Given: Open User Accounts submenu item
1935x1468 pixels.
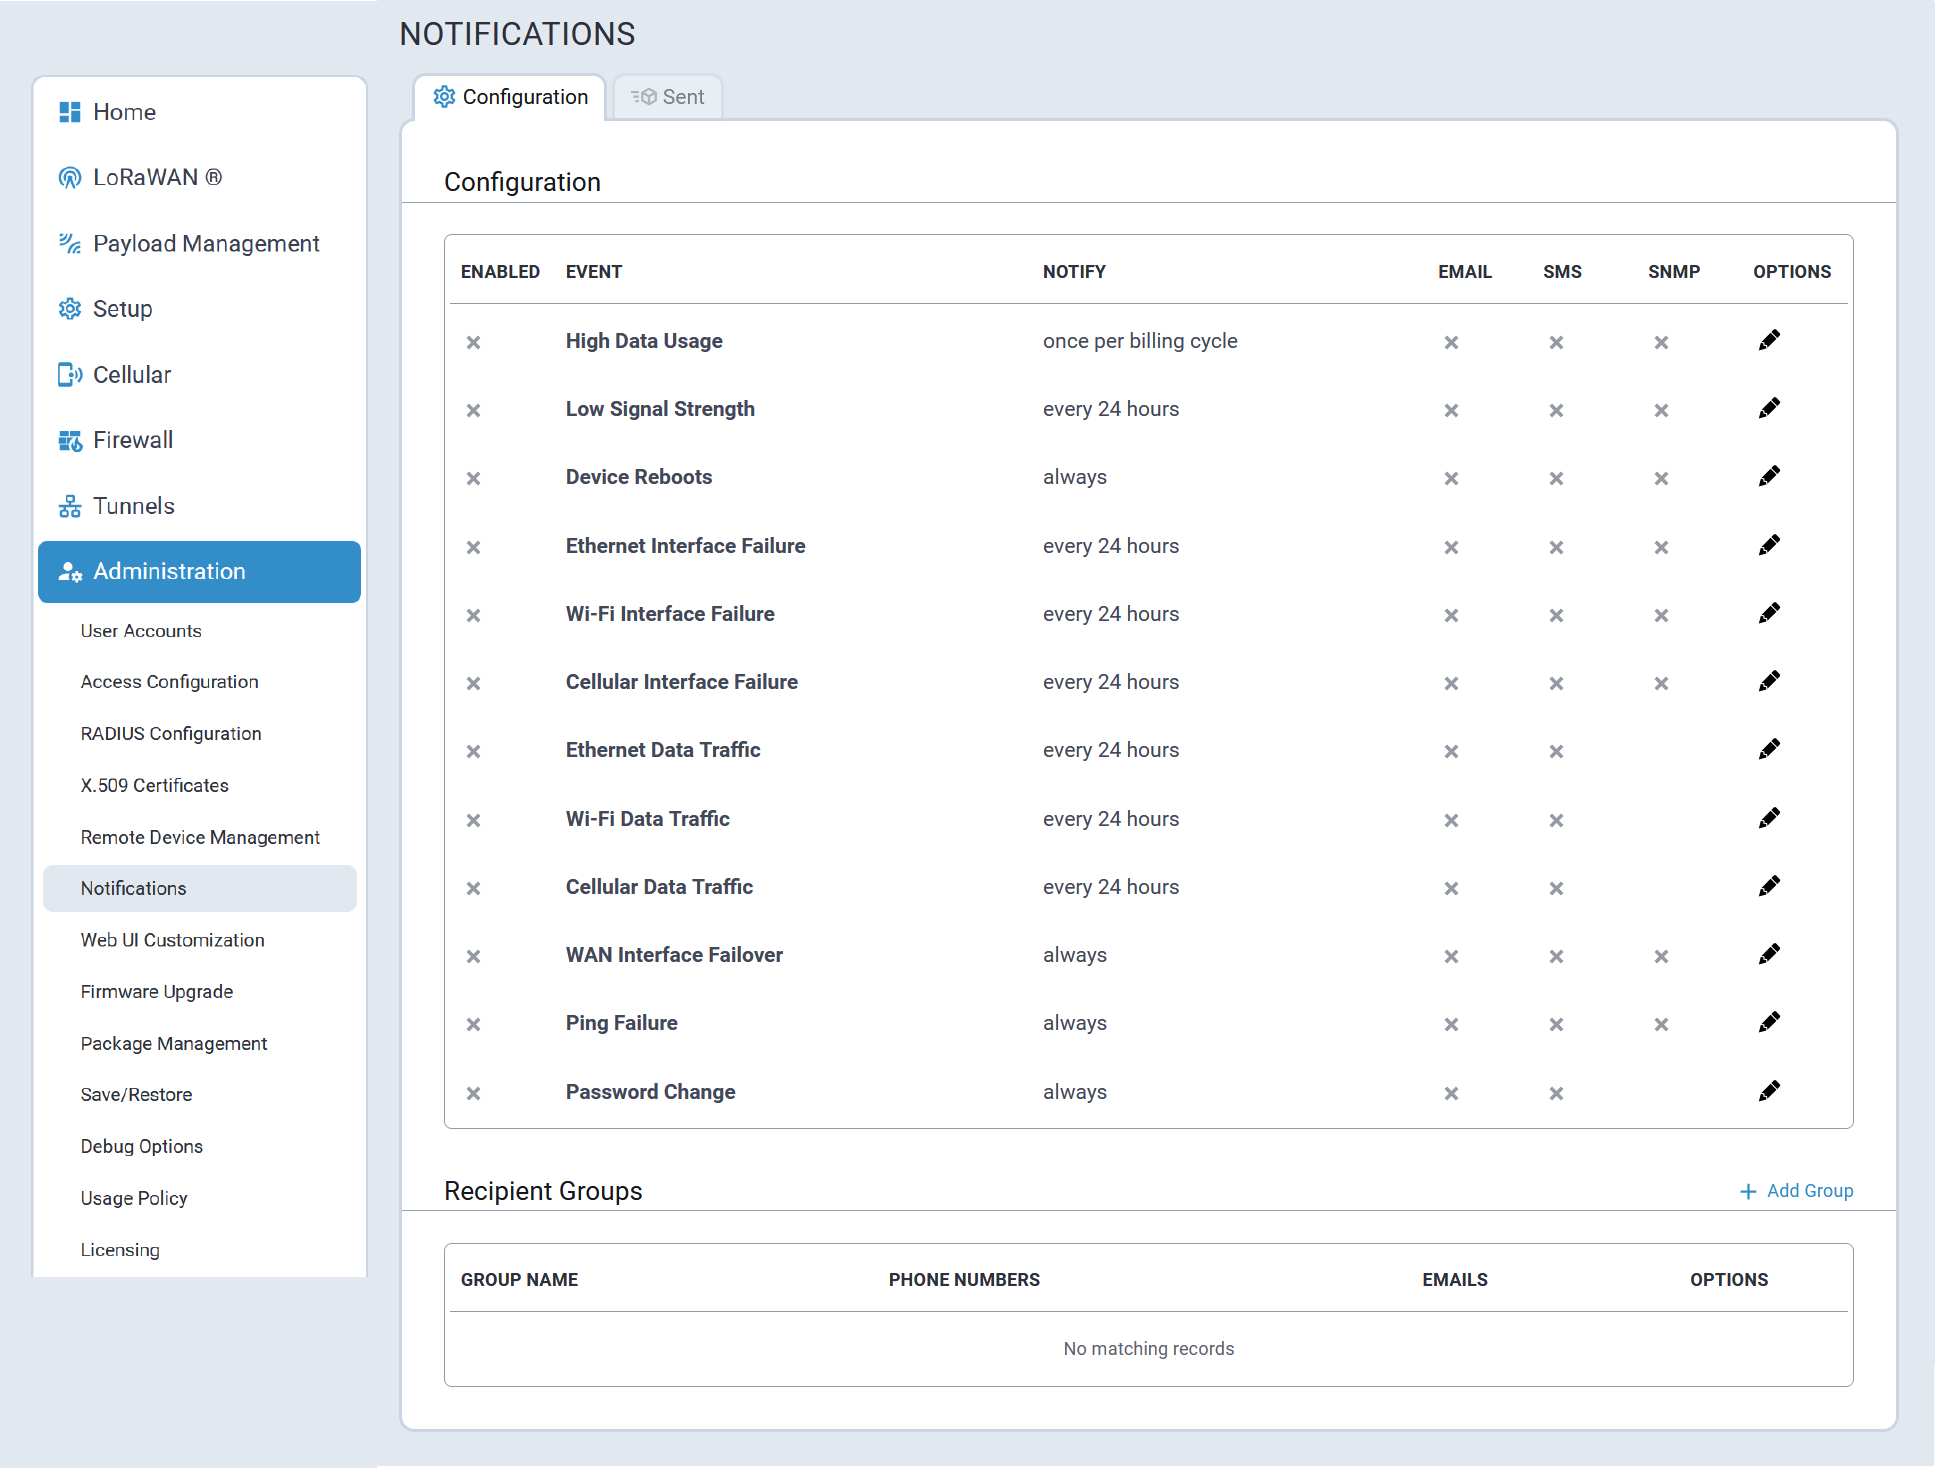Looking at the screenshot, I should point(141,631).
